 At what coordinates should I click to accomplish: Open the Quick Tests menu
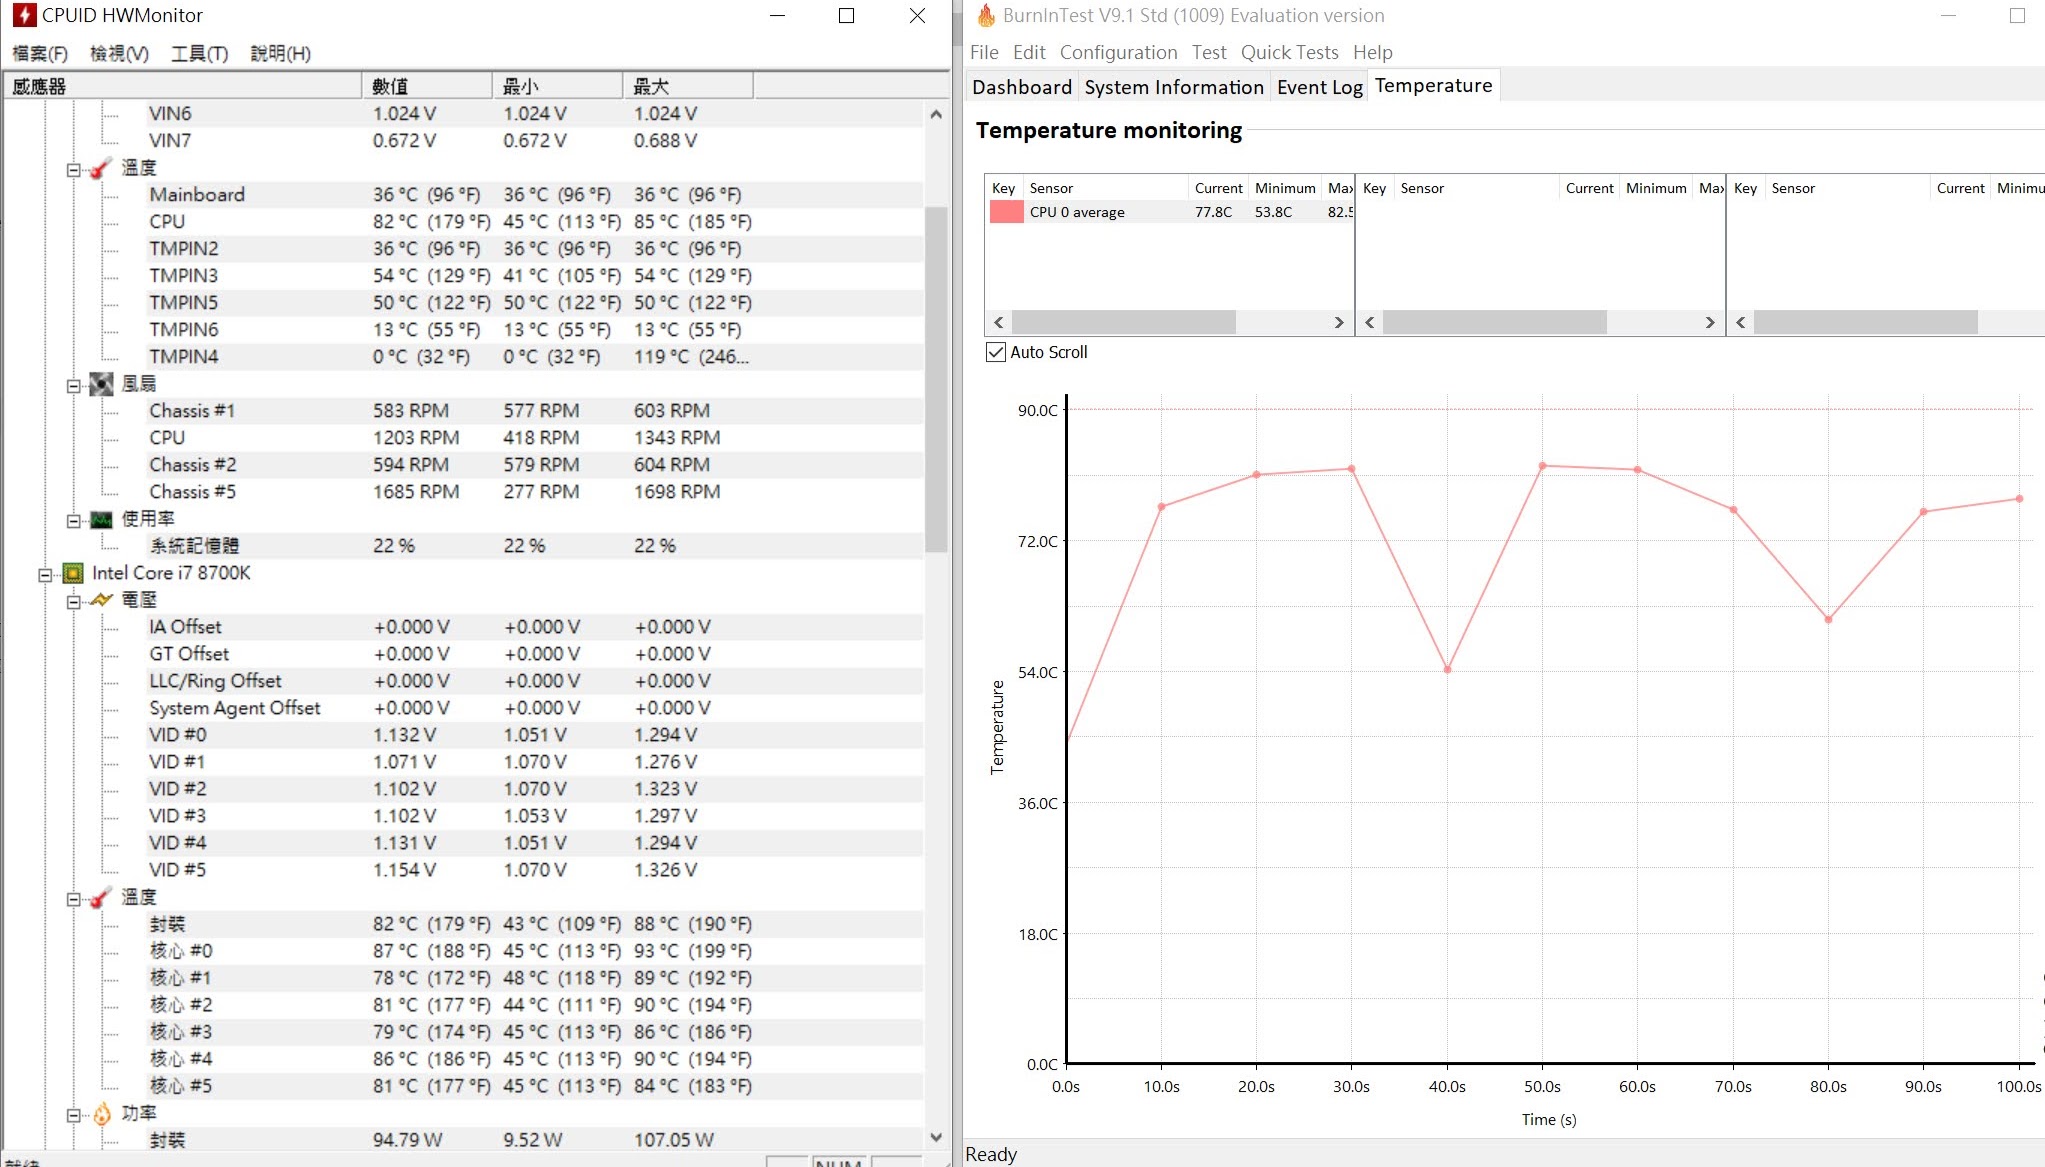[1289, 52]
